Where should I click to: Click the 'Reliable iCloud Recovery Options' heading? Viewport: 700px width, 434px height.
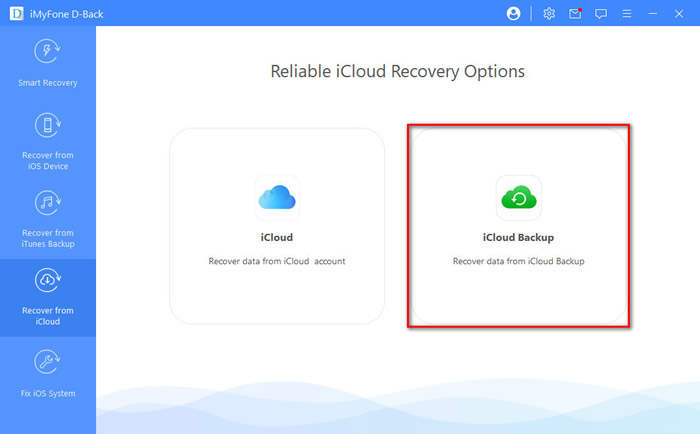(x=397, y=72)
